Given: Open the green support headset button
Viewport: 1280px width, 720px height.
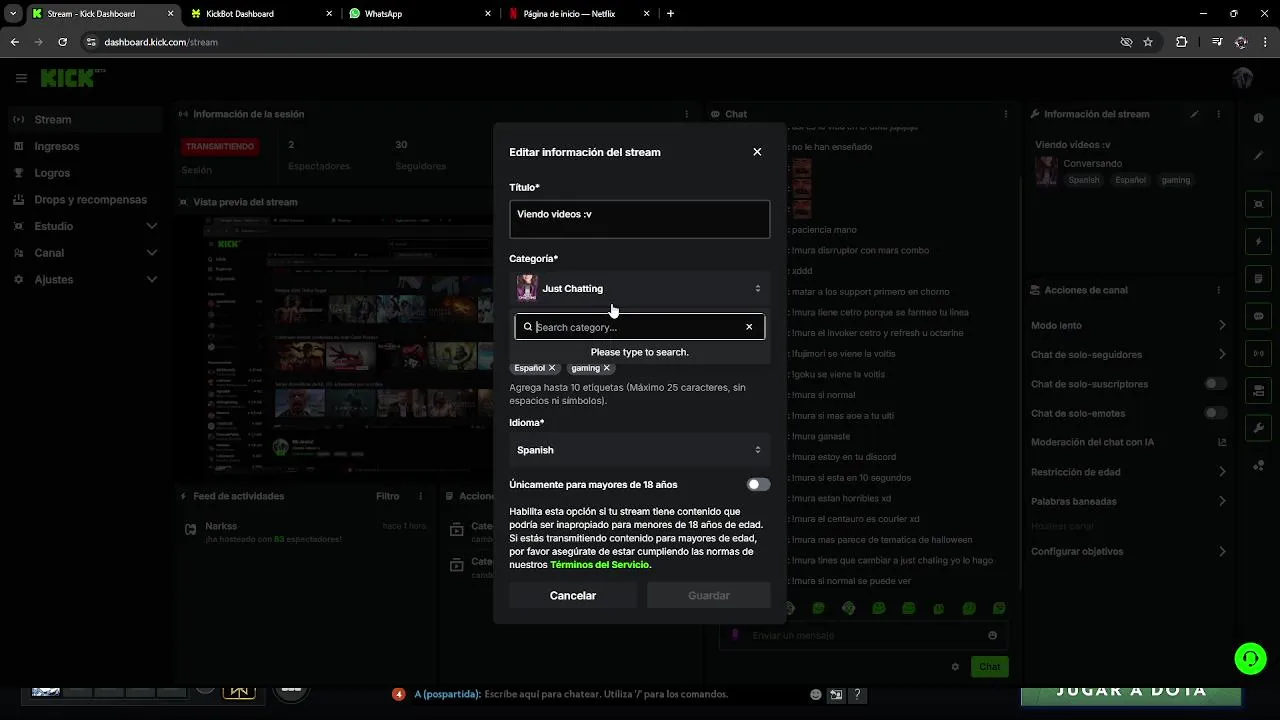Looking at the screenshot, I should [x=1250, y=658].
